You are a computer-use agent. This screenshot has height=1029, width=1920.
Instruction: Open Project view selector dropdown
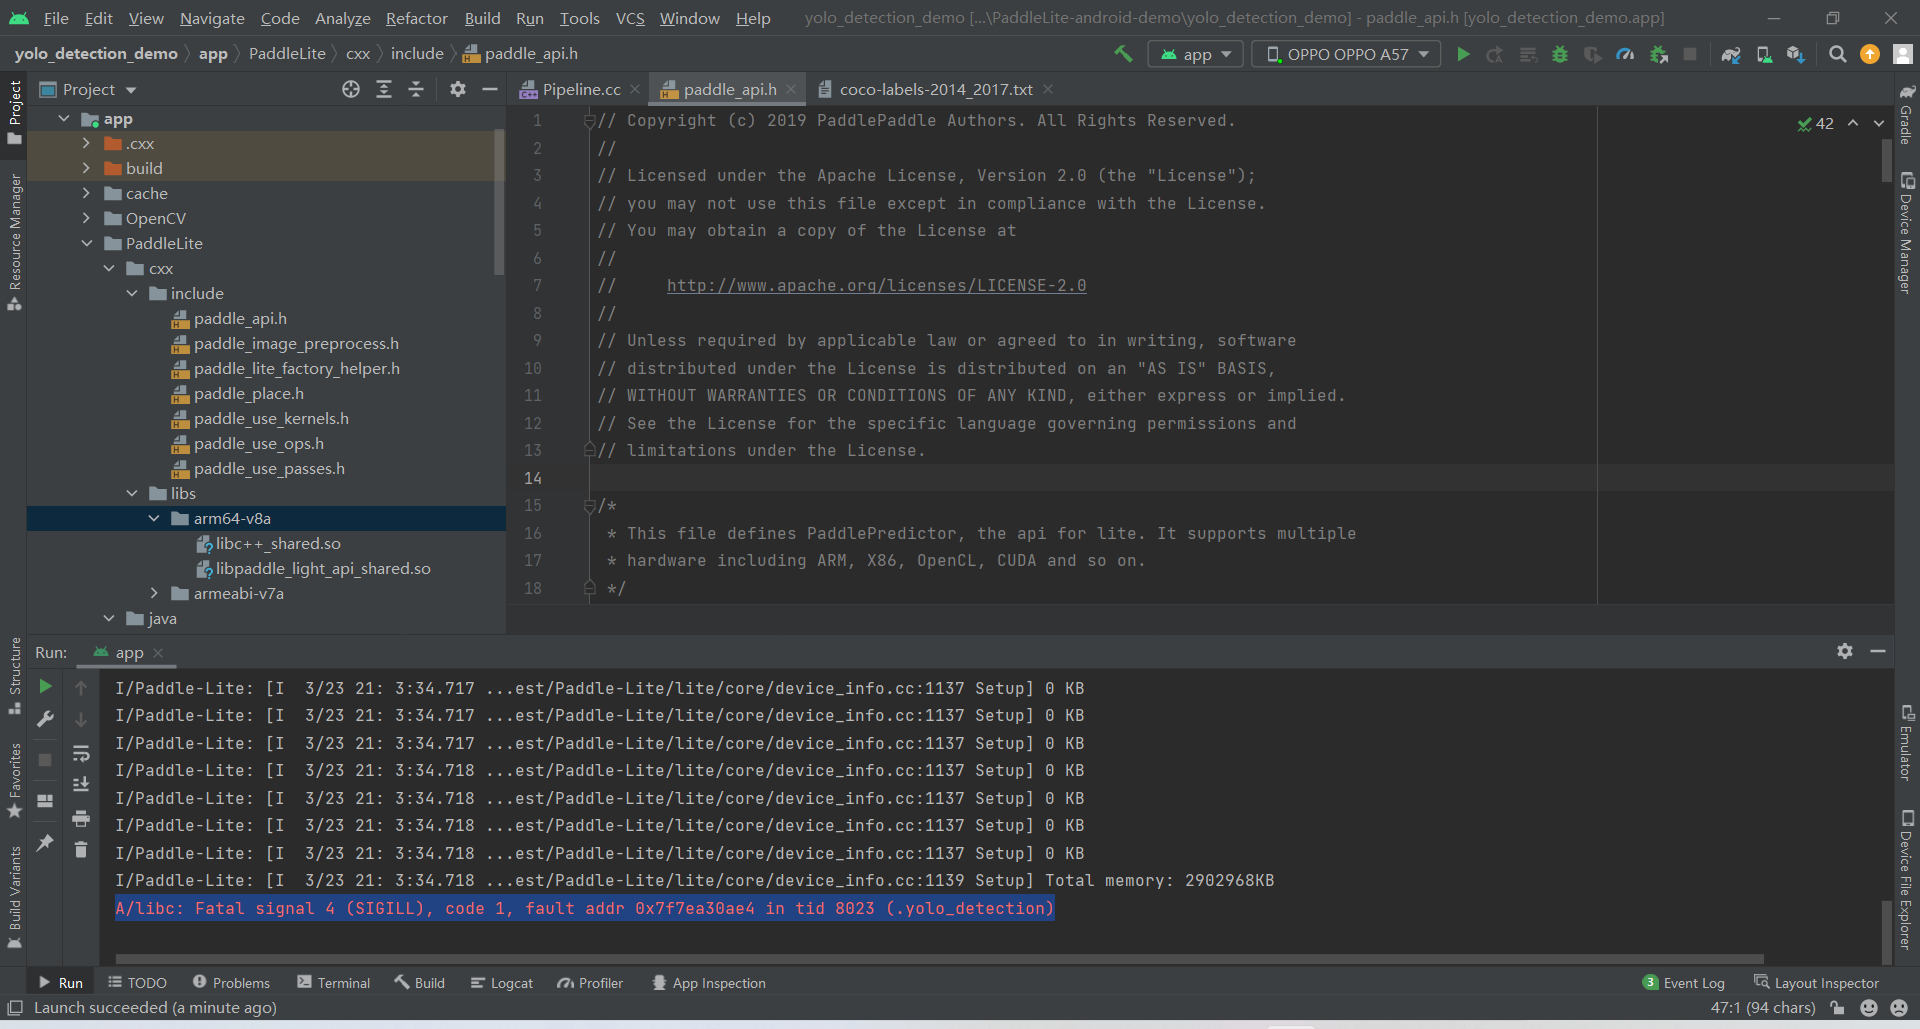[x=88, y=90]
